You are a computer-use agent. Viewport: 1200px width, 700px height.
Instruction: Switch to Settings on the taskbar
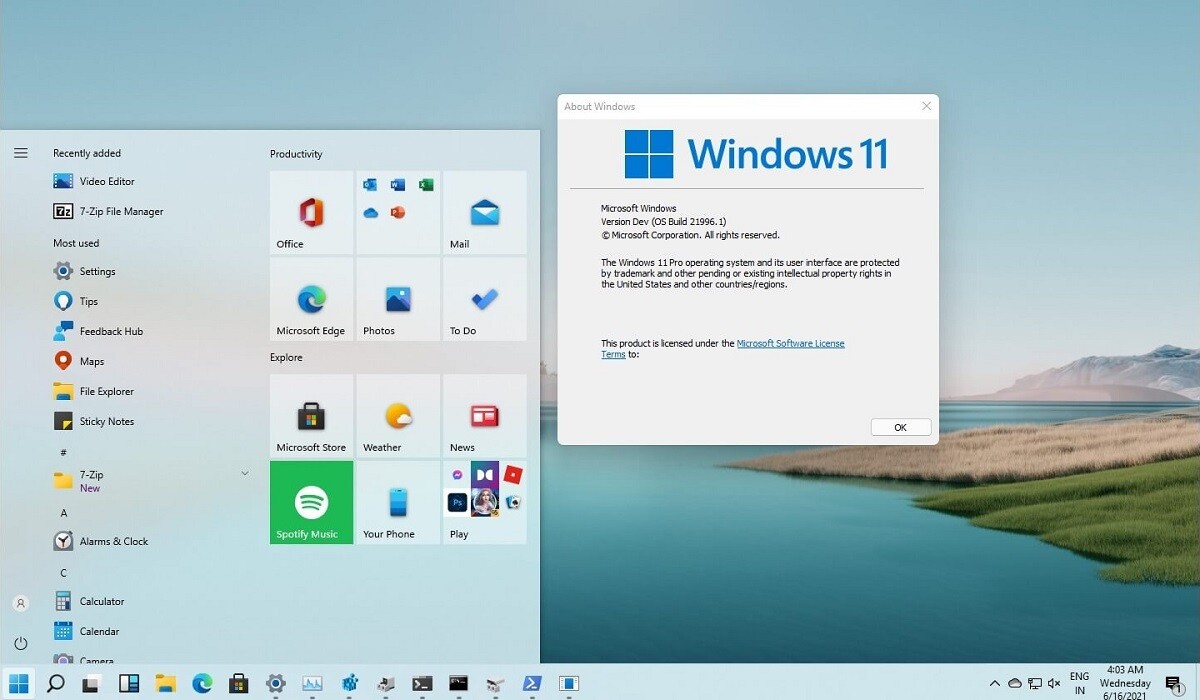click(x=276, y=684)
